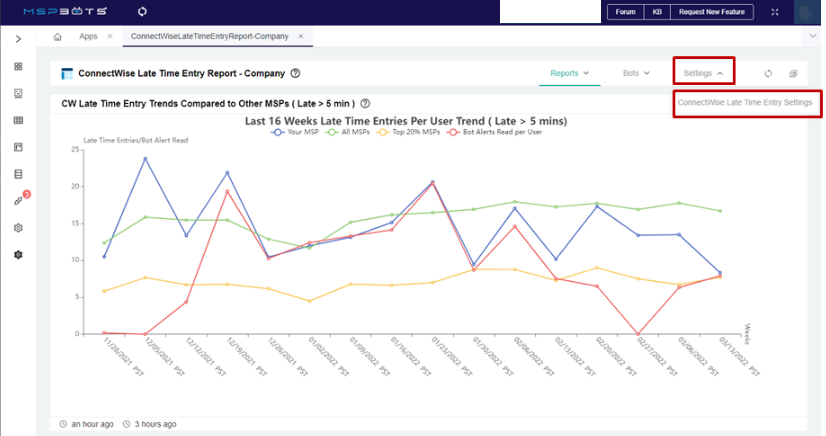
Task: Select ConnectWise Late Time Entry Settings menu item
Action: pos(745,102)
